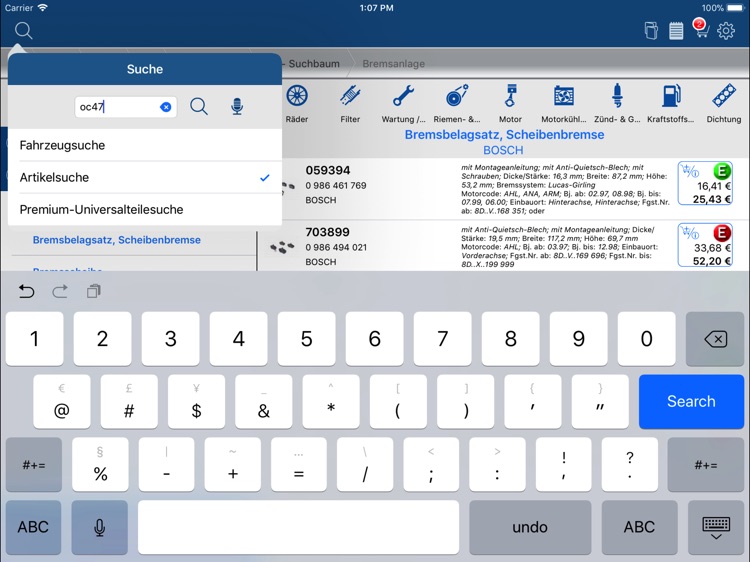Viewport: 750px width, 562px height.
Task: Open Motor piston category
Action: pyautogui.click(x=510, y=104)
